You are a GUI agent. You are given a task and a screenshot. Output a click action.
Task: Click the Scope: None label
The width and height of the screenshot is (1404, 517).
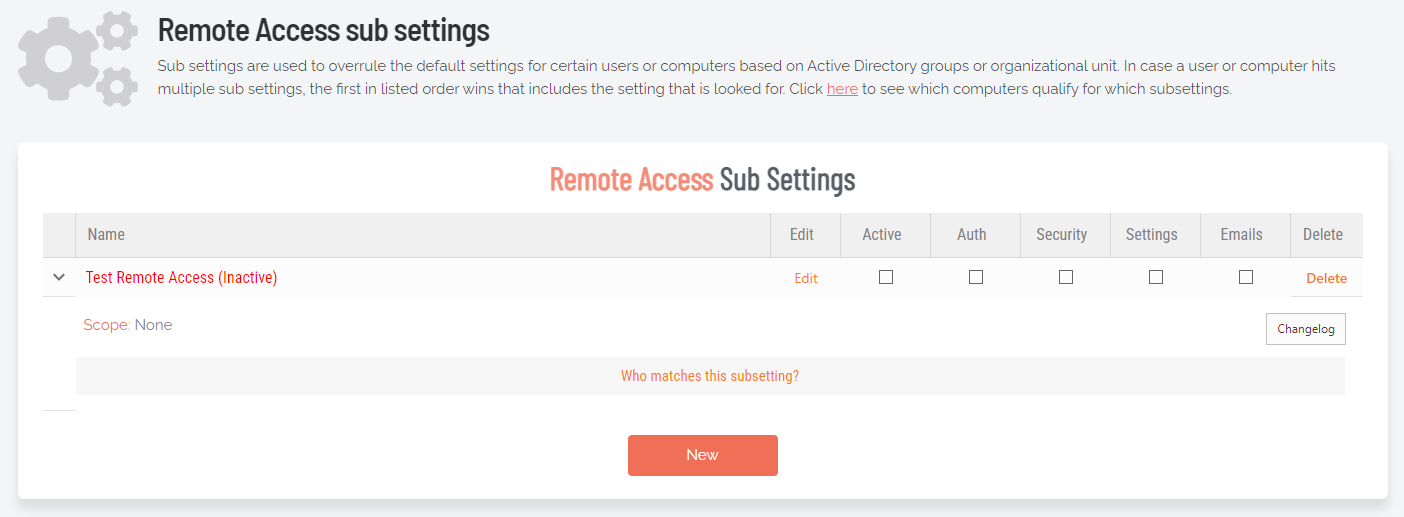[128, 325]
